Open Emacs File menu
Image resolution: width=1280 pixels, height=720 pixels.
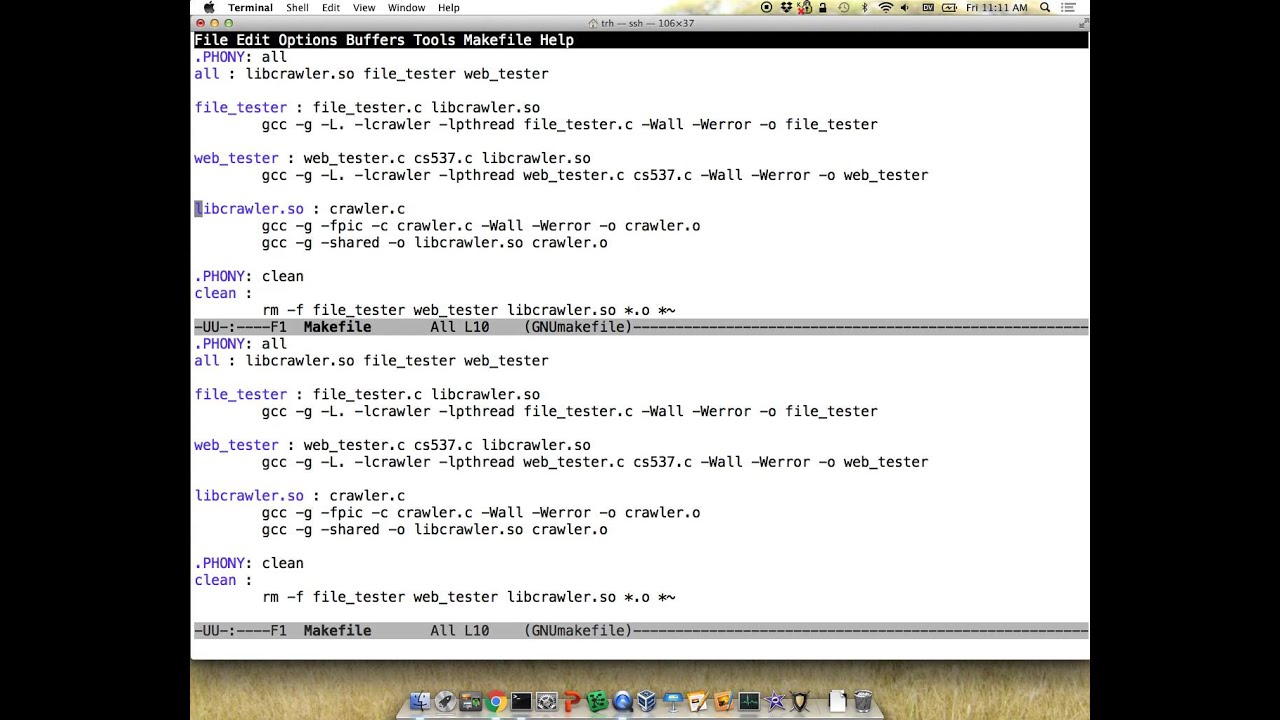211,40
